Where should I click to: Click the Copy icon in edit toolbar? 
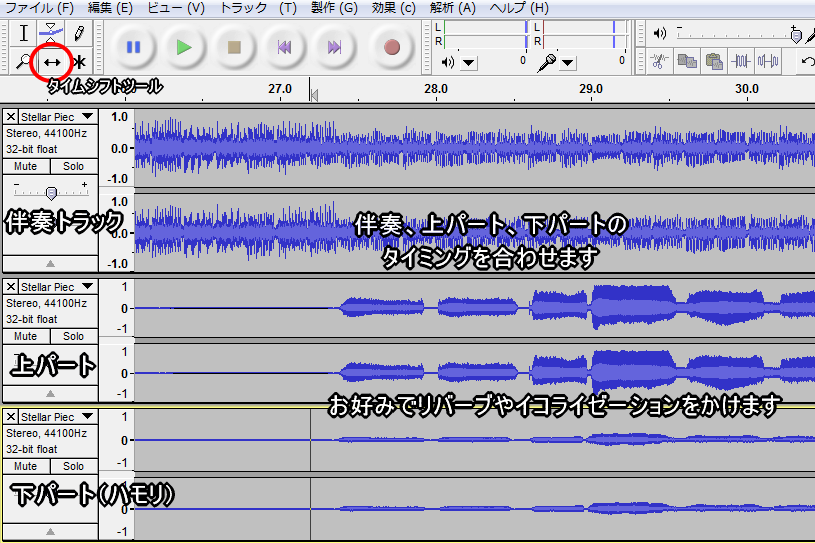tap(687, 61)
